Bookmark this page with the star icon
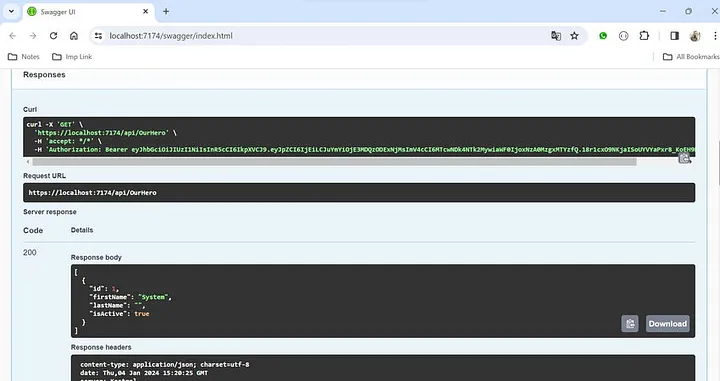Image resolution: width=720 pixels, height=381 pixels. coord(574,36)
